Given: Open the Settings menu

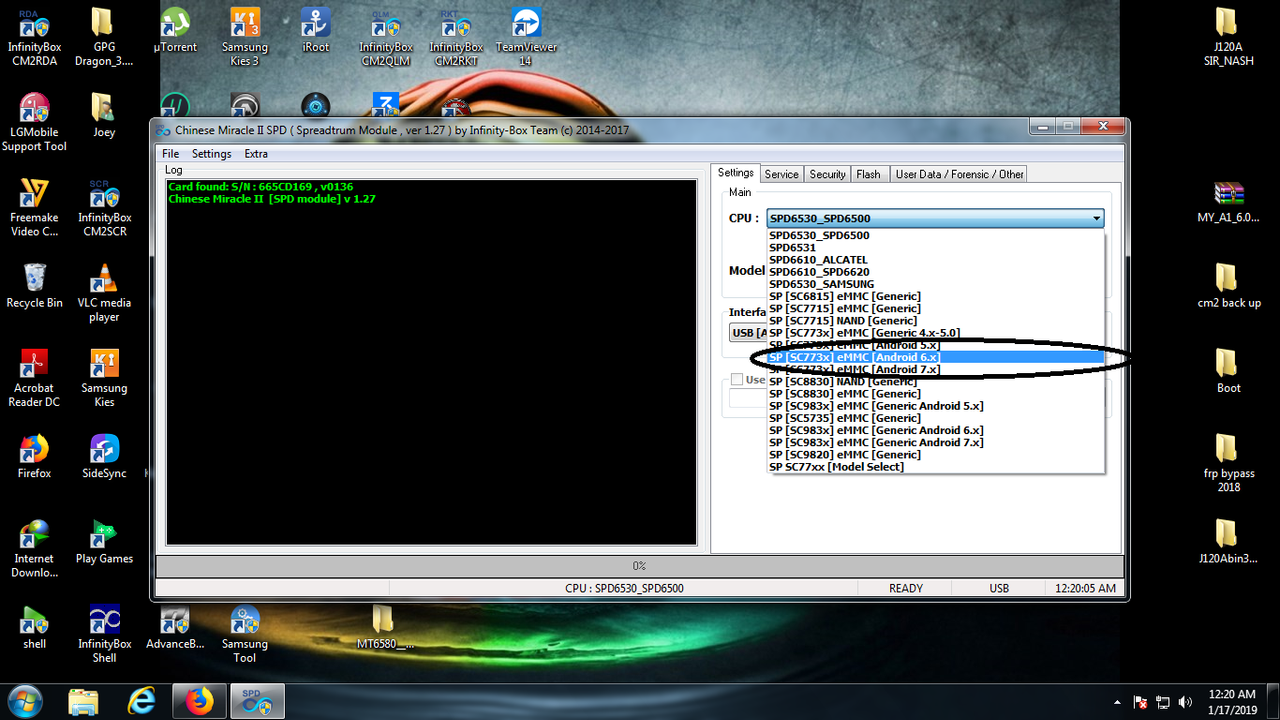Looking at the screenshot, I should (211, 154).
